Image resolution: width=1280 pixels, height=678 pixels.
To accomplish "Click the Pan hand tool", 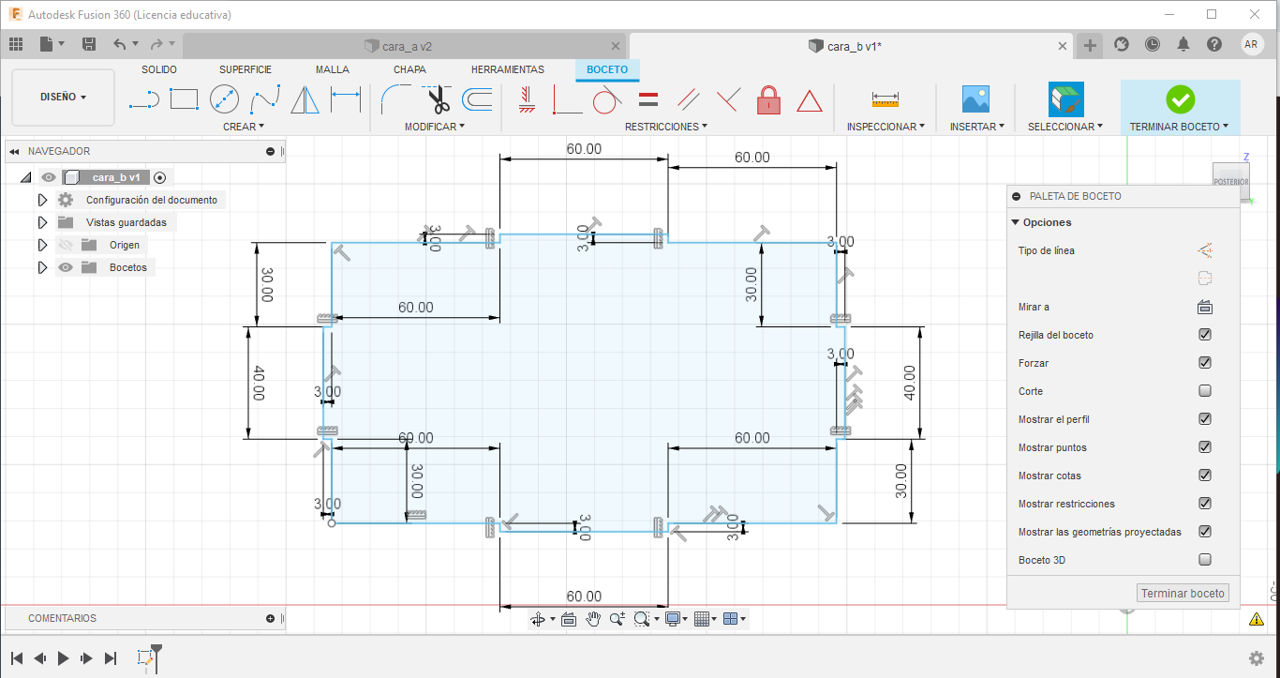I will [593, 619].
